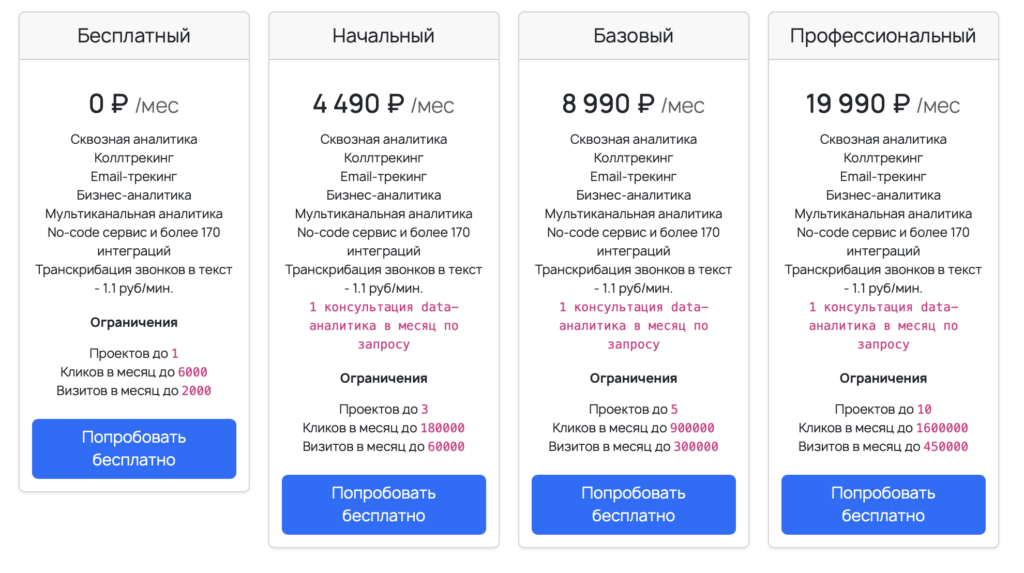Click the 1600000 clicks limit value
The width and height of the screenshot is (1024, 573).
pos(942,428)
